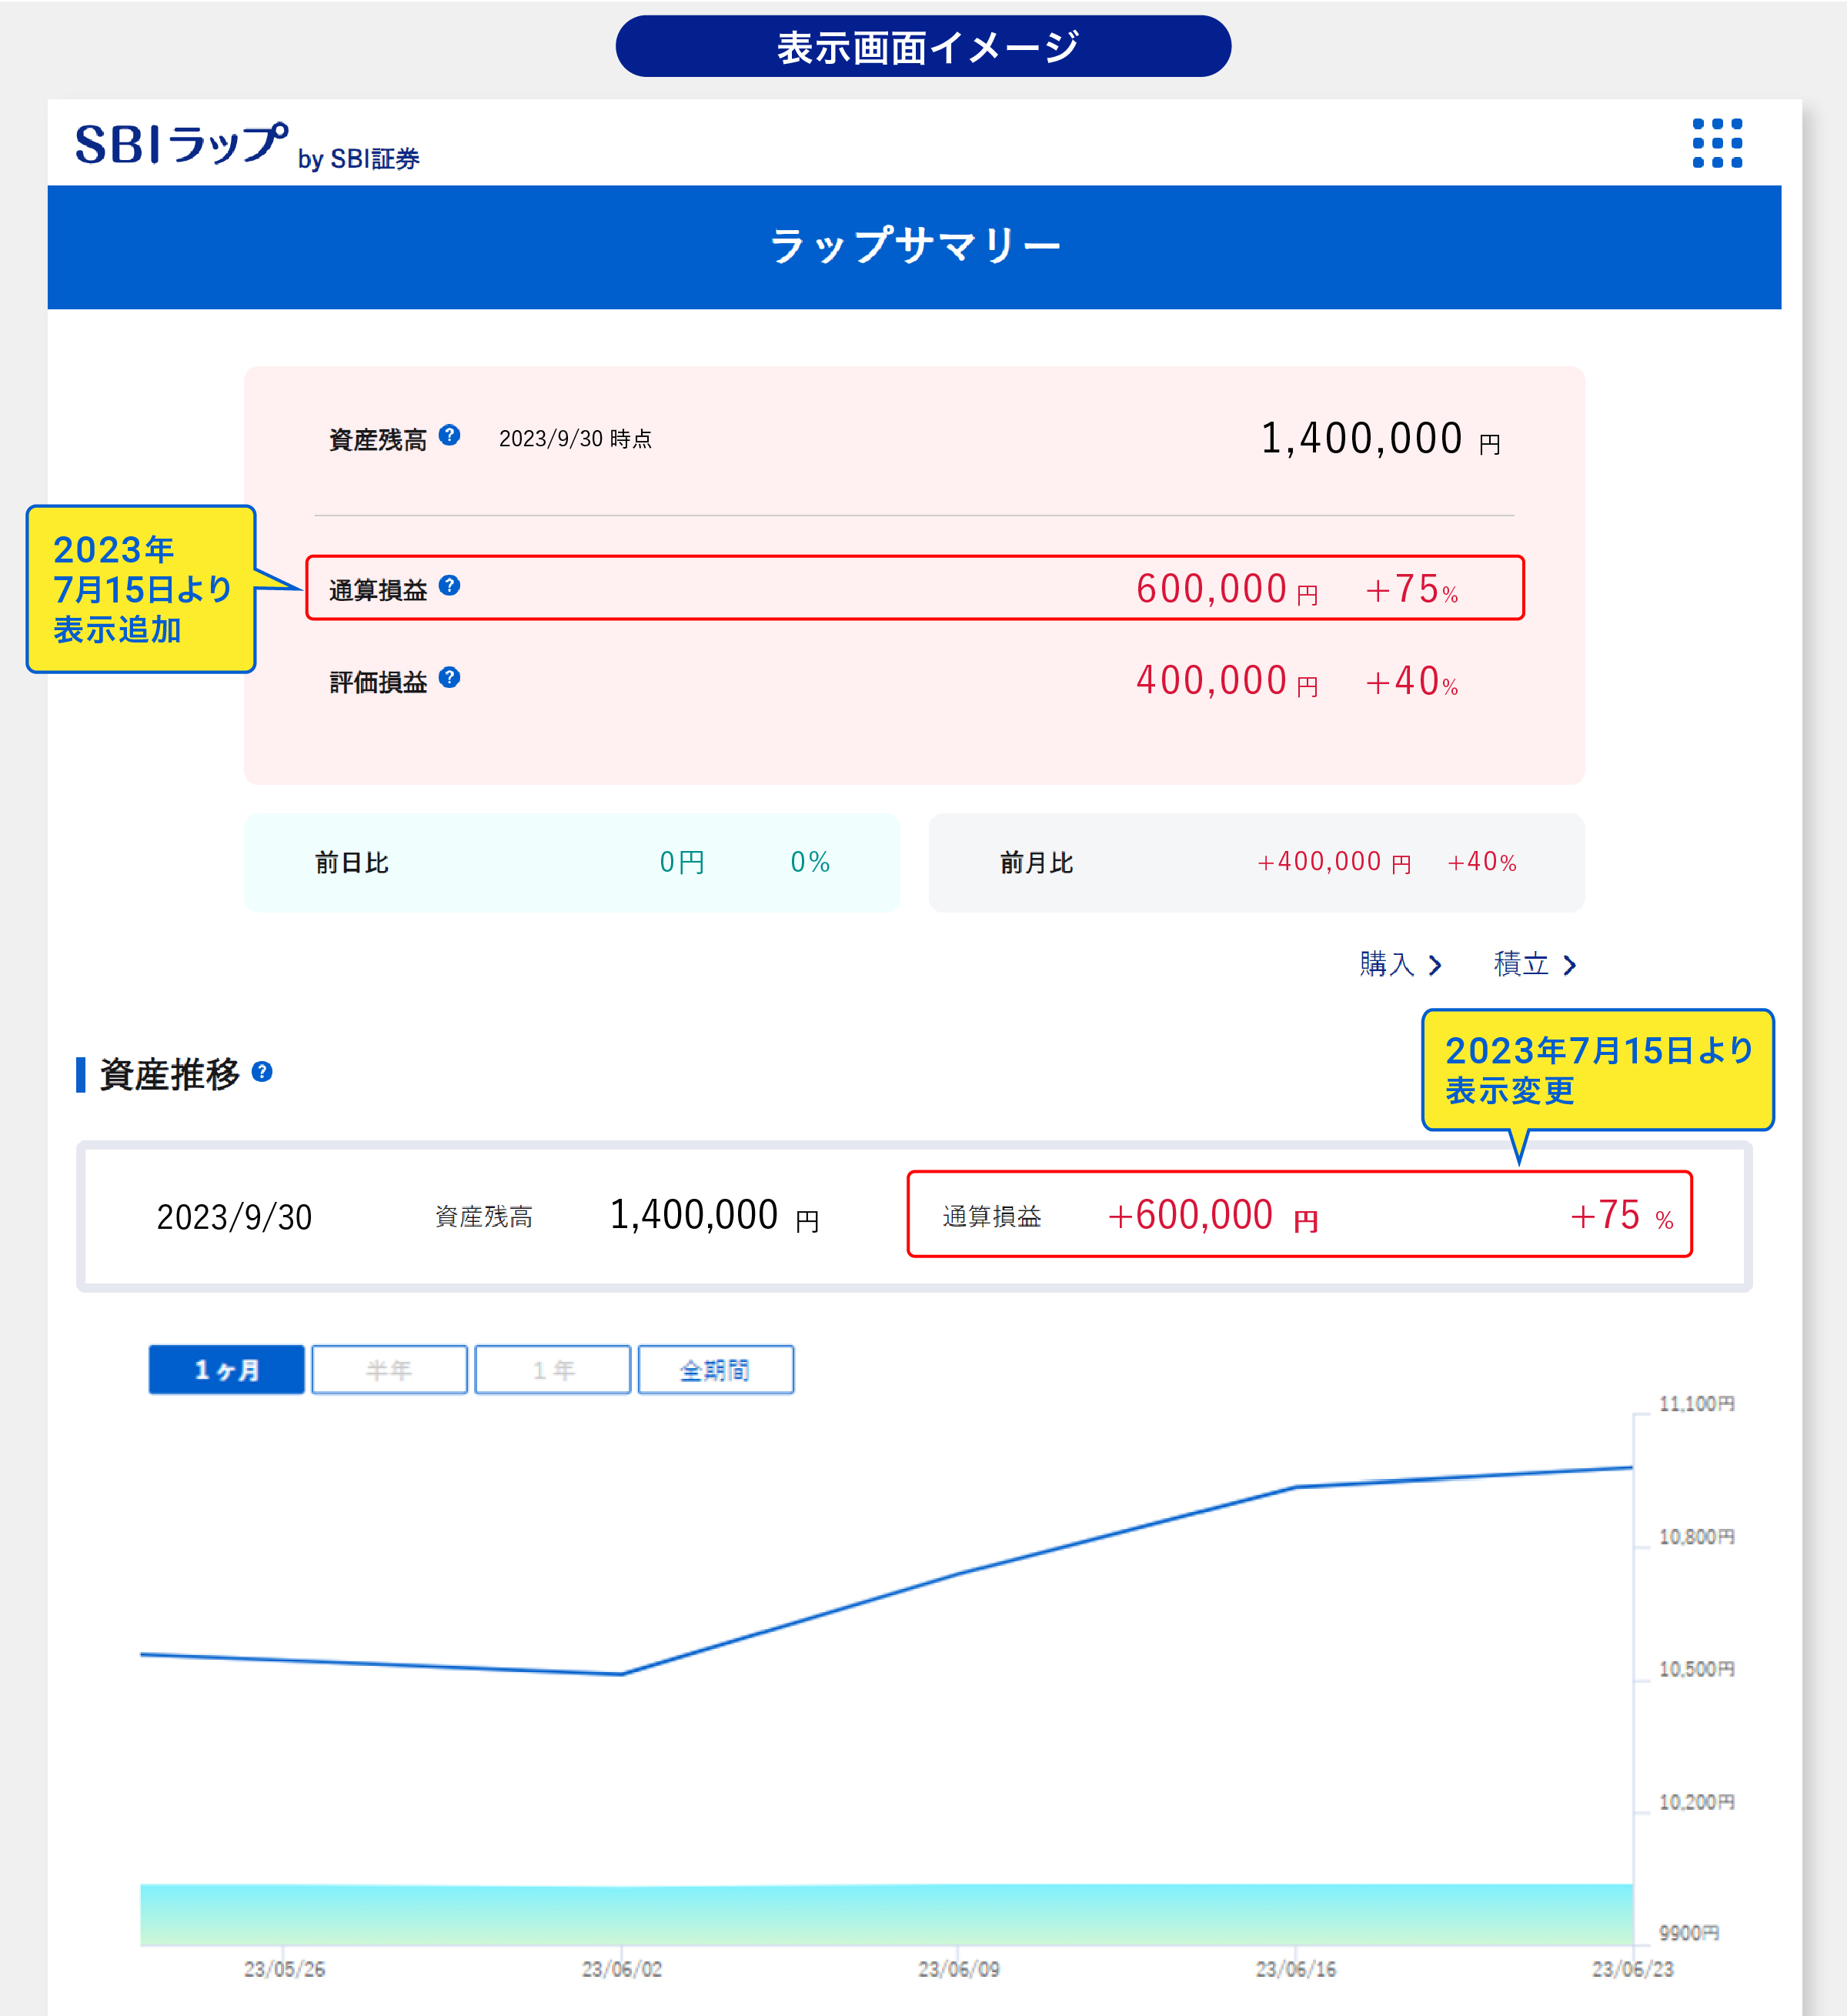Click the 1,400,000 円 balance in summary card
This screenshot has height=2016, width=1847.
coord(1380,439)
